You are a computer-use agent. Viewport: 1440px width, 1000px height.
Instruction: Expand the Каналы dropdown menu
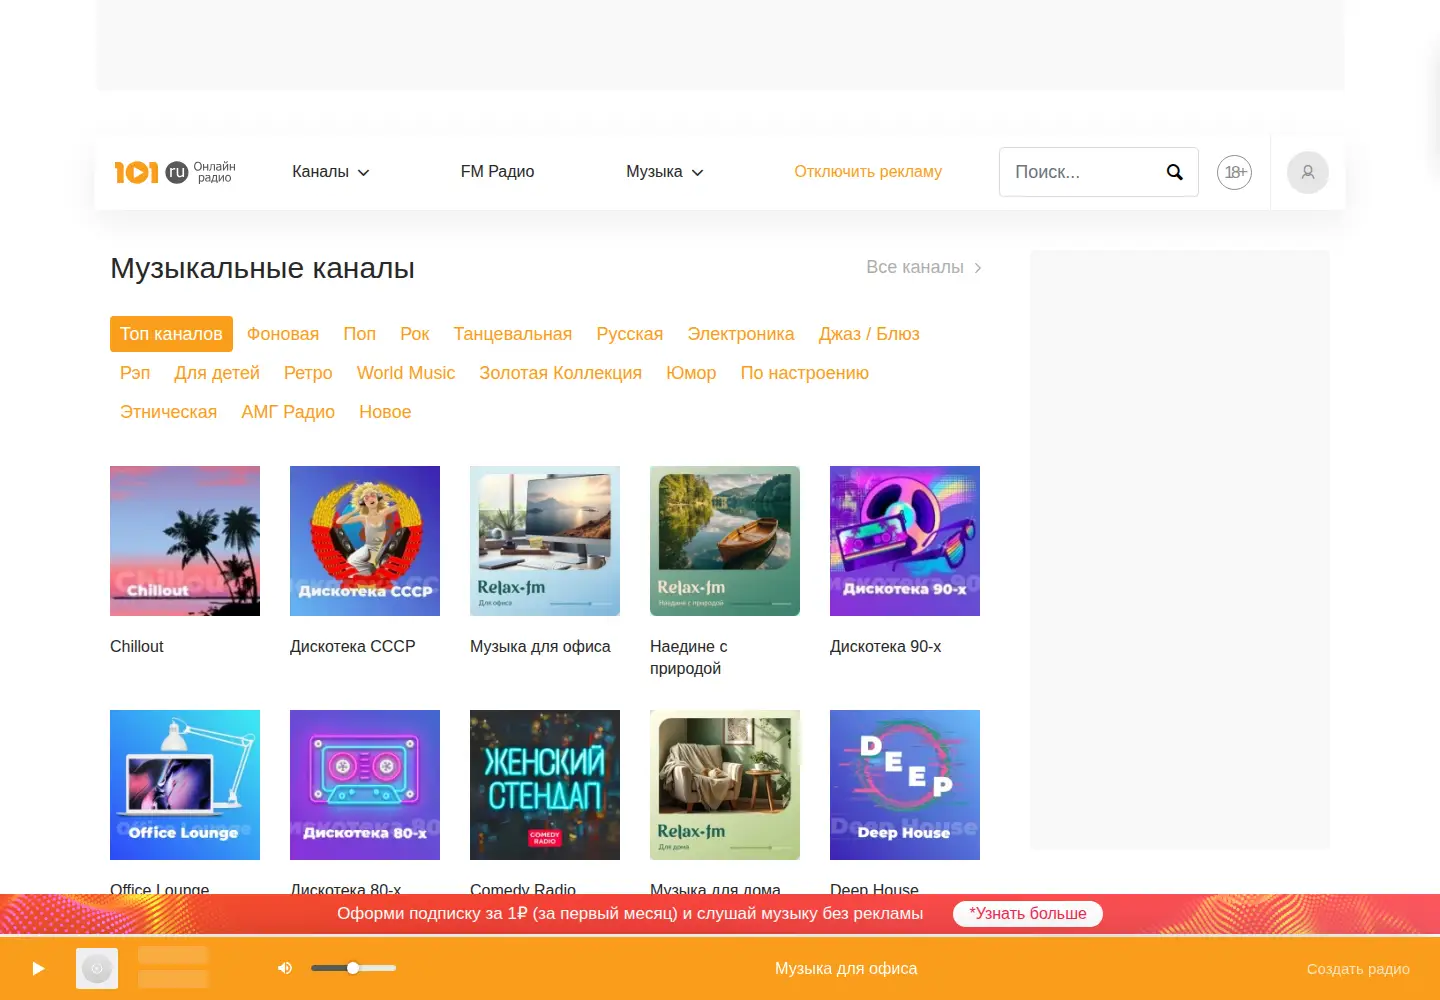coord(331,172)
